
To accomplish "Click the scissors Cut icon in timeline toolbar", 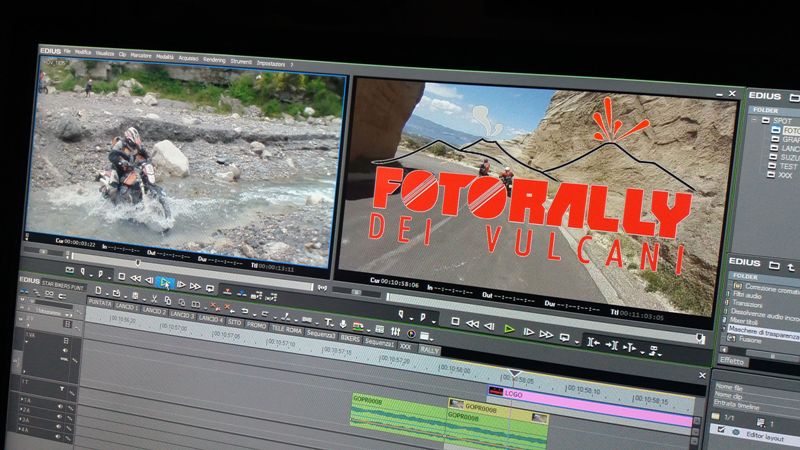I will coord(154,298).
